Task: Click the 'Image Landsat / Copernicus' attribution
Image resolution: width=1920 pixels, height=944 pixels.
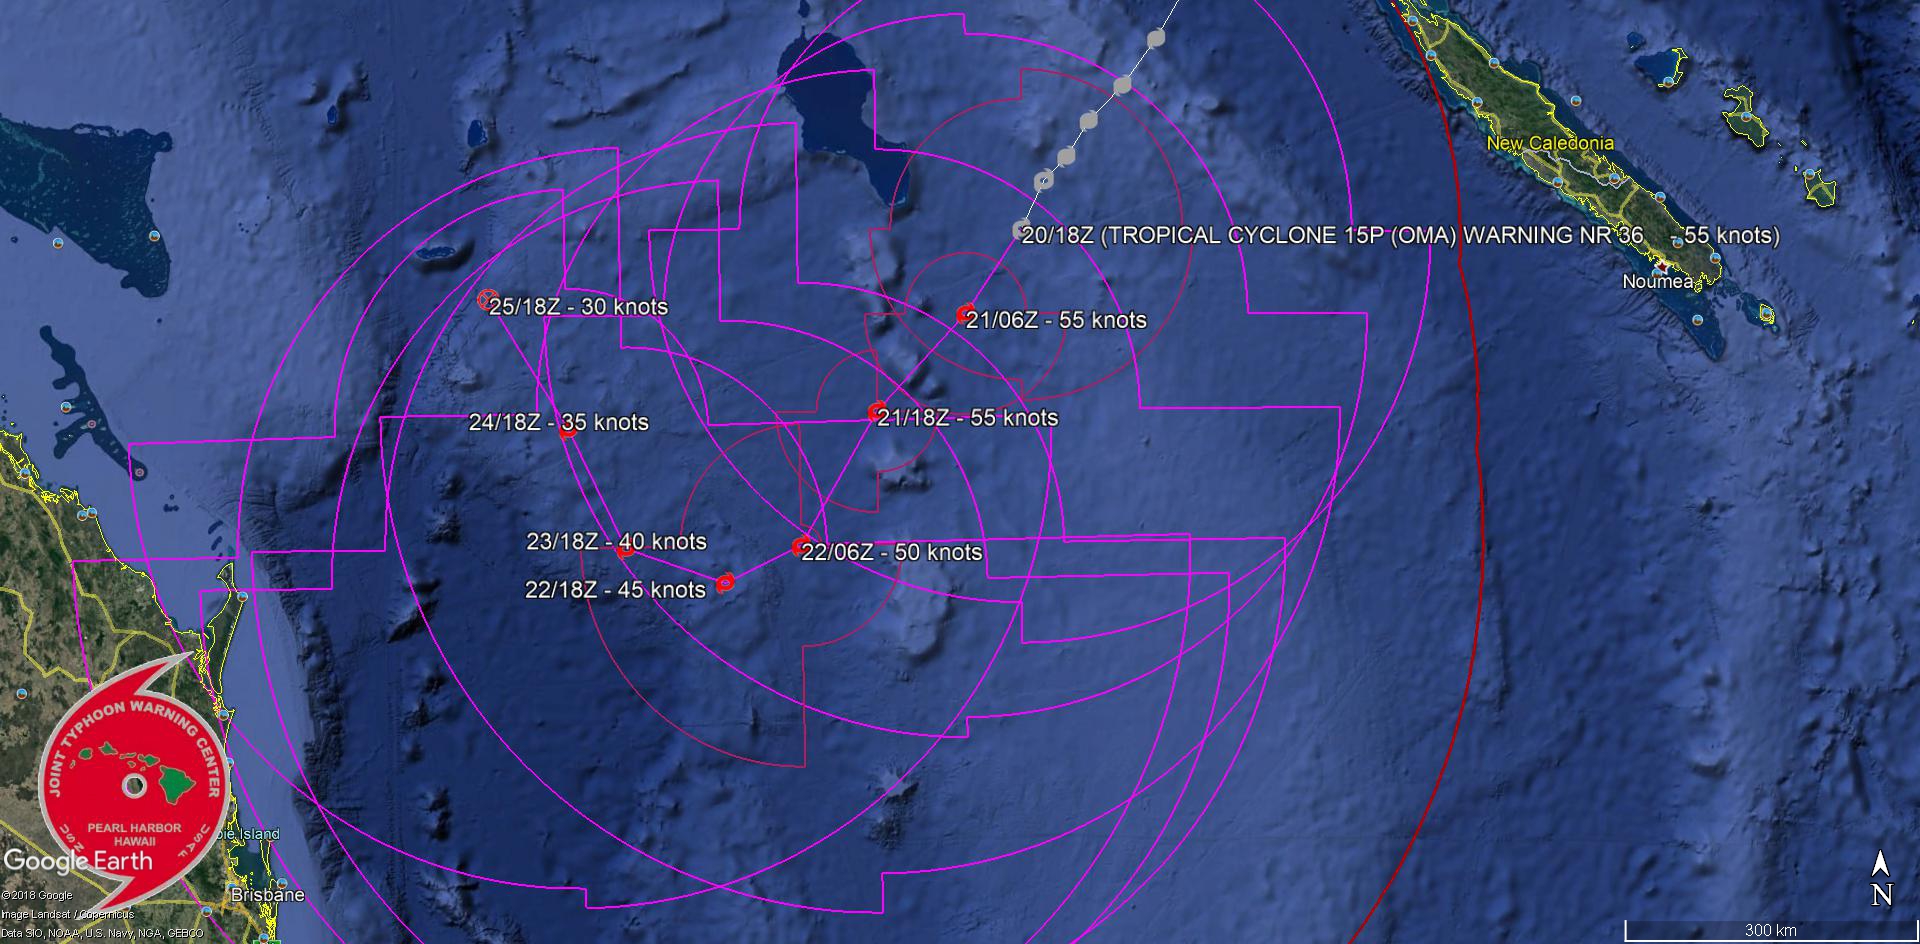Action: [67, 914]
